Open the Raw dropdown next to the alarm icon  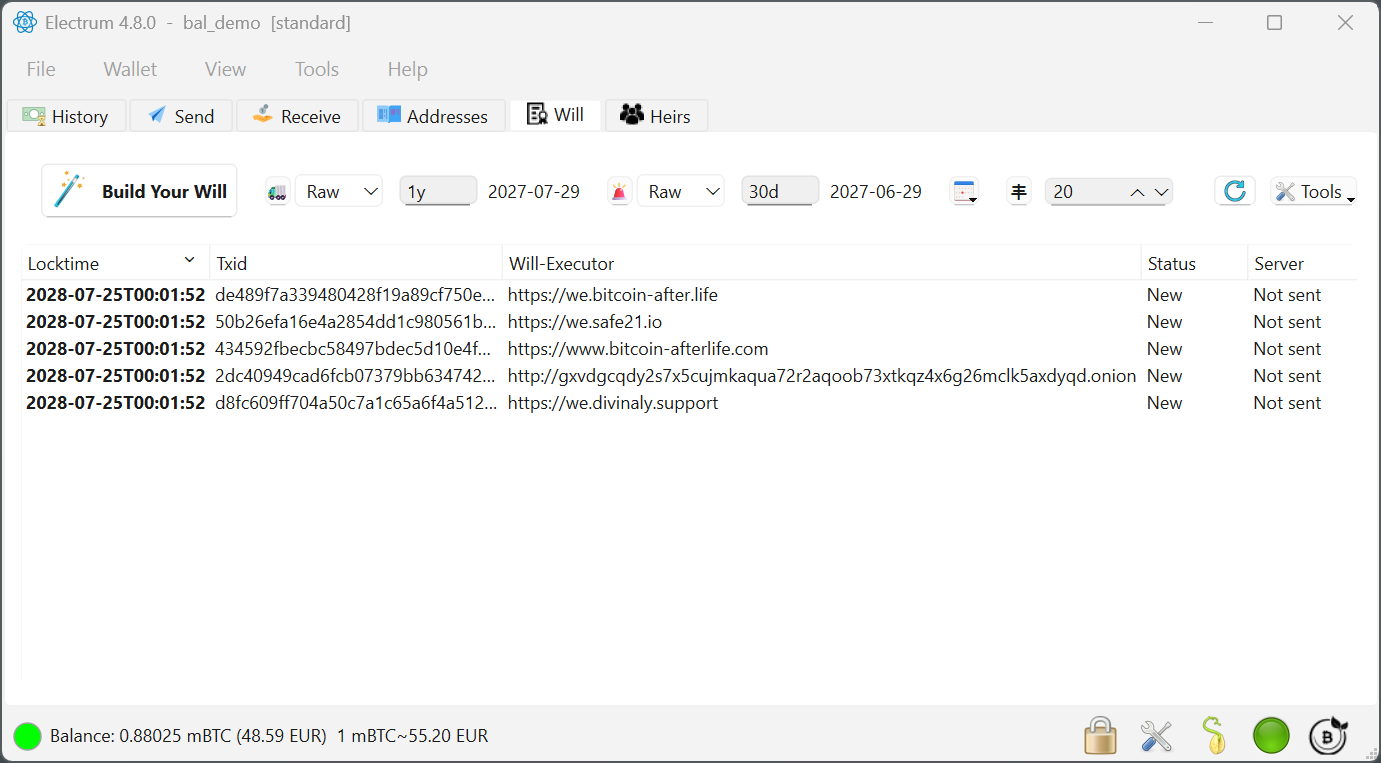point(681,192)
